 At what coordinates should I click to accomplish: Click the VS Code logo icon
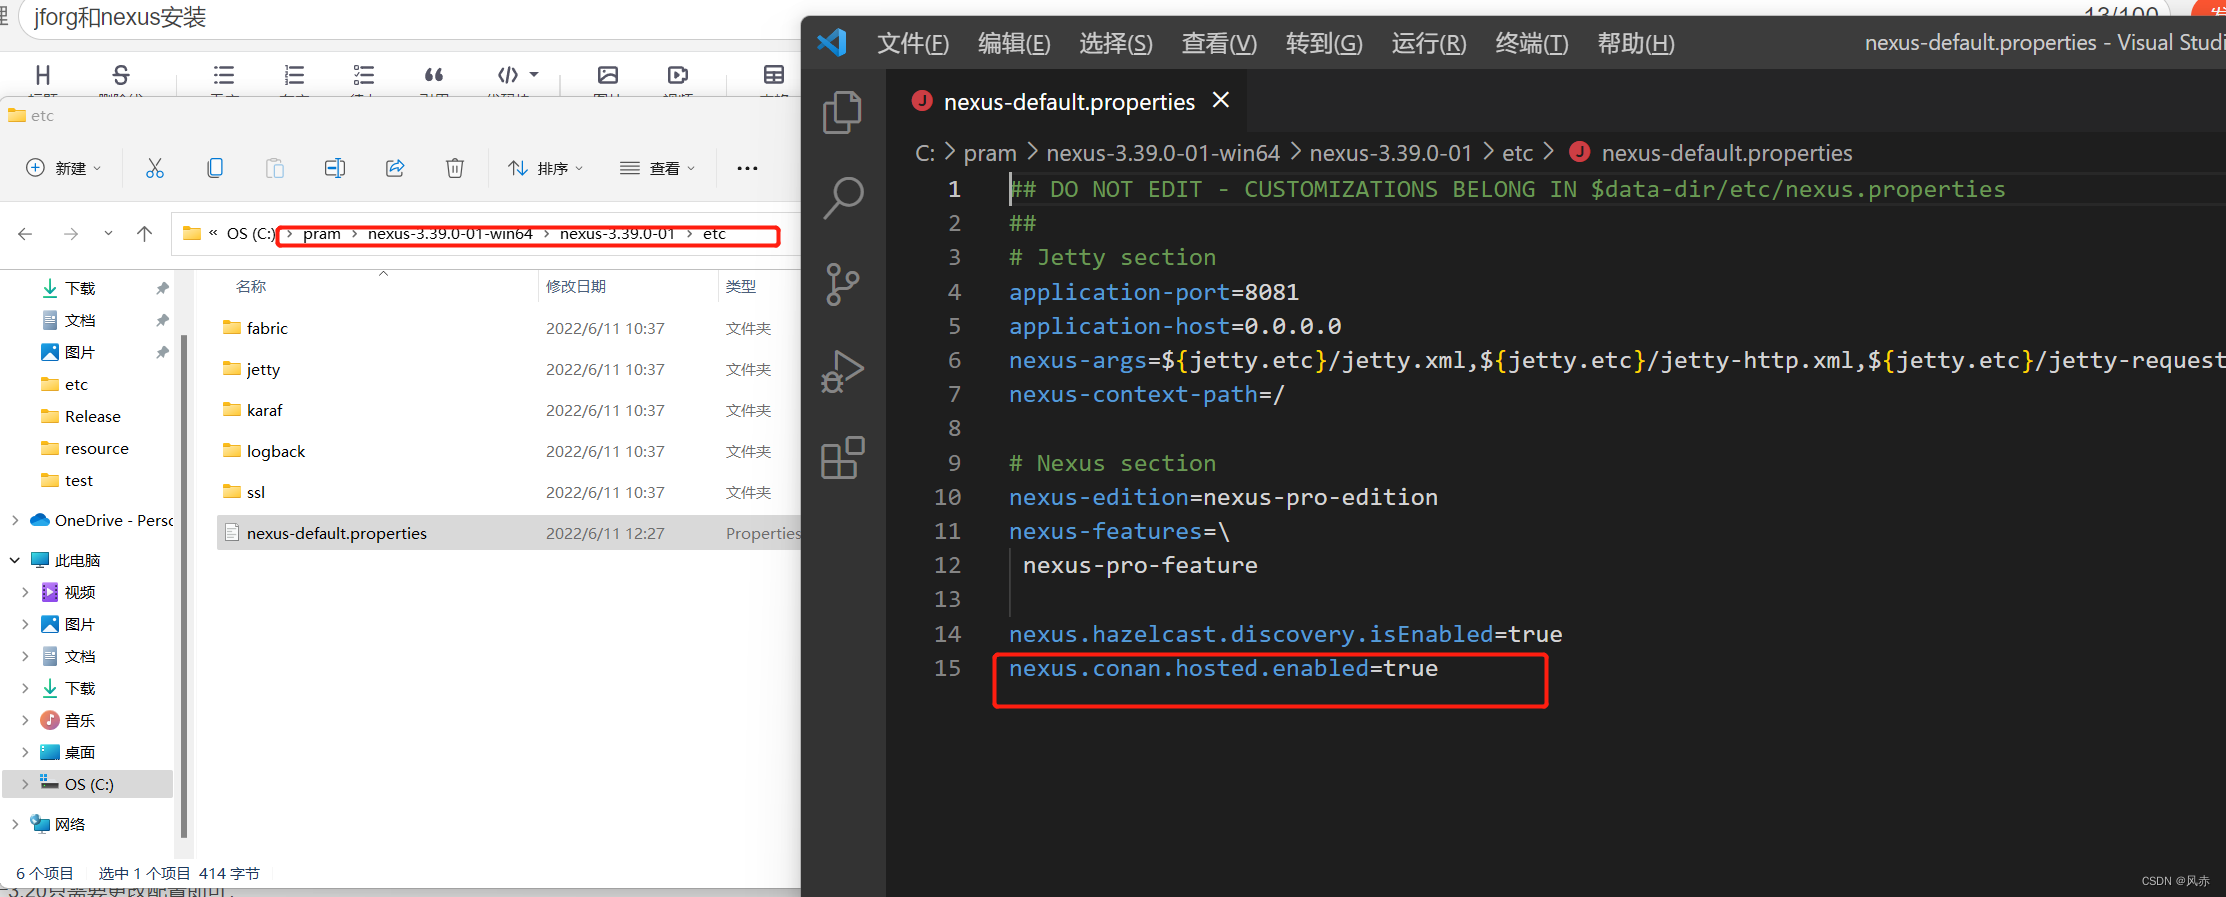click(832, 42)
